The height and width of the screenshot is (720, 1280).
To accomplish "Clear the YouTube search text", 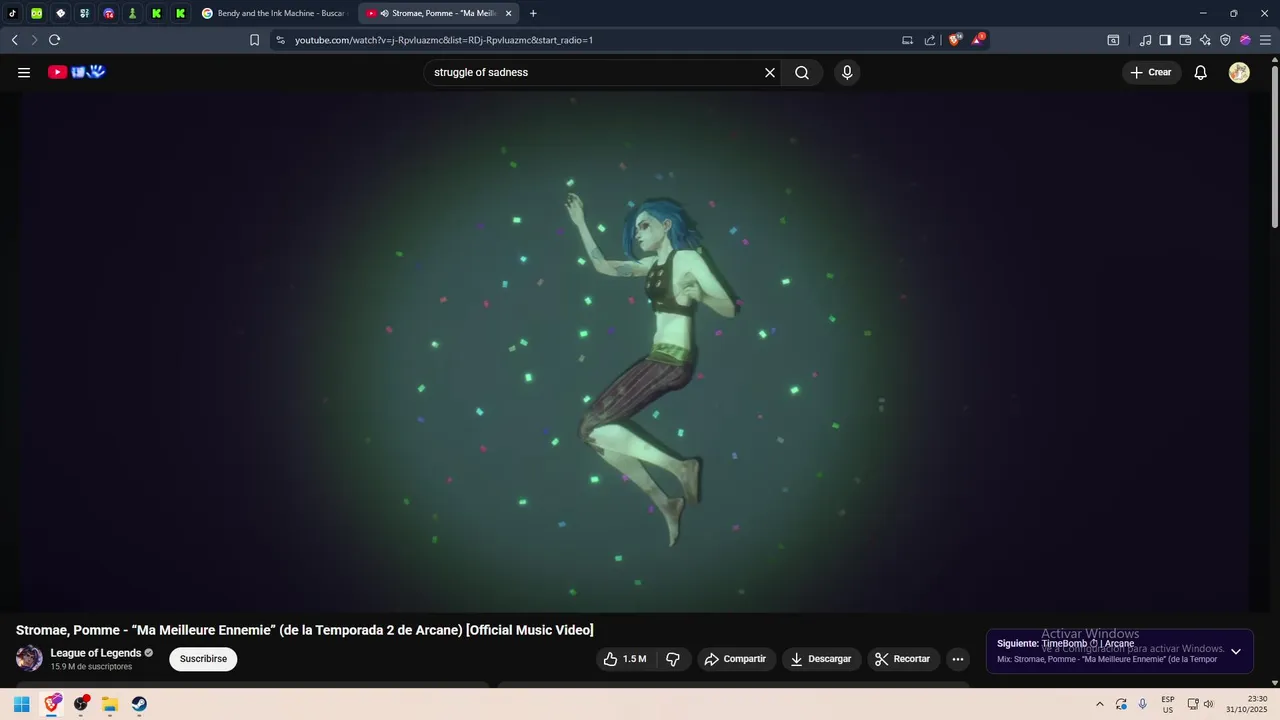I will (x=770, y=72).
